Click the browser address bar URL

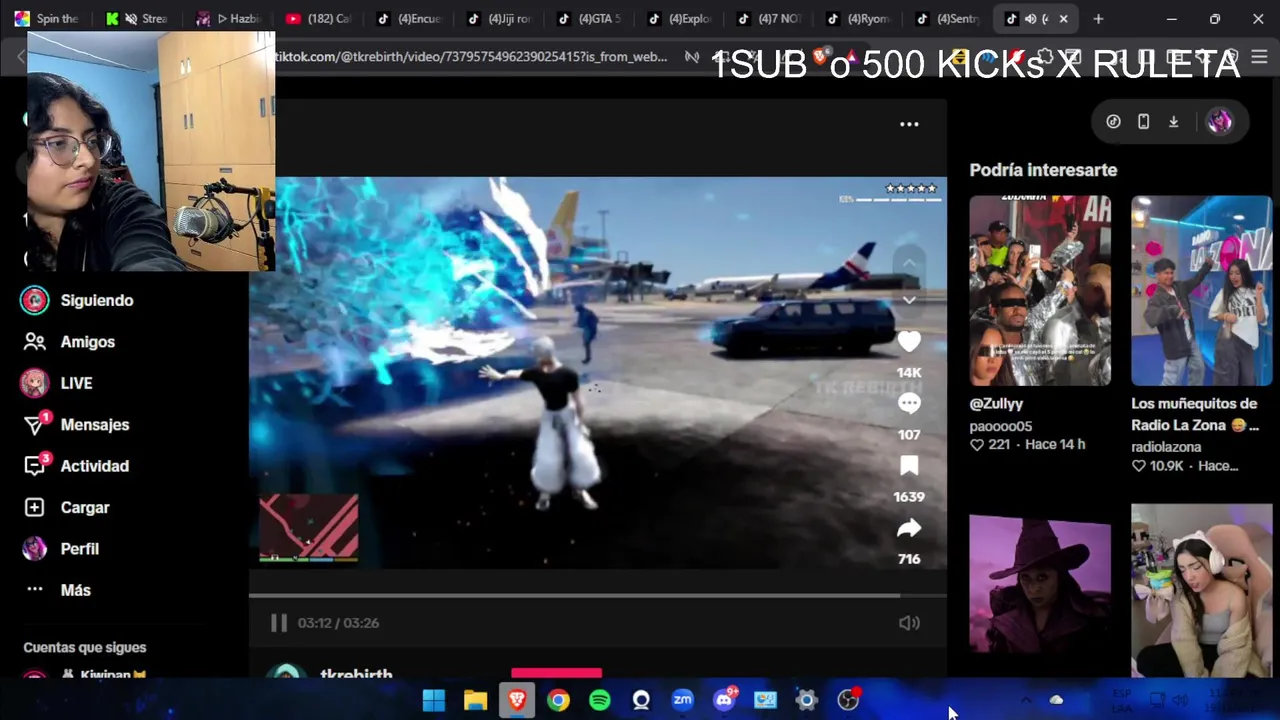pos(470,56)
